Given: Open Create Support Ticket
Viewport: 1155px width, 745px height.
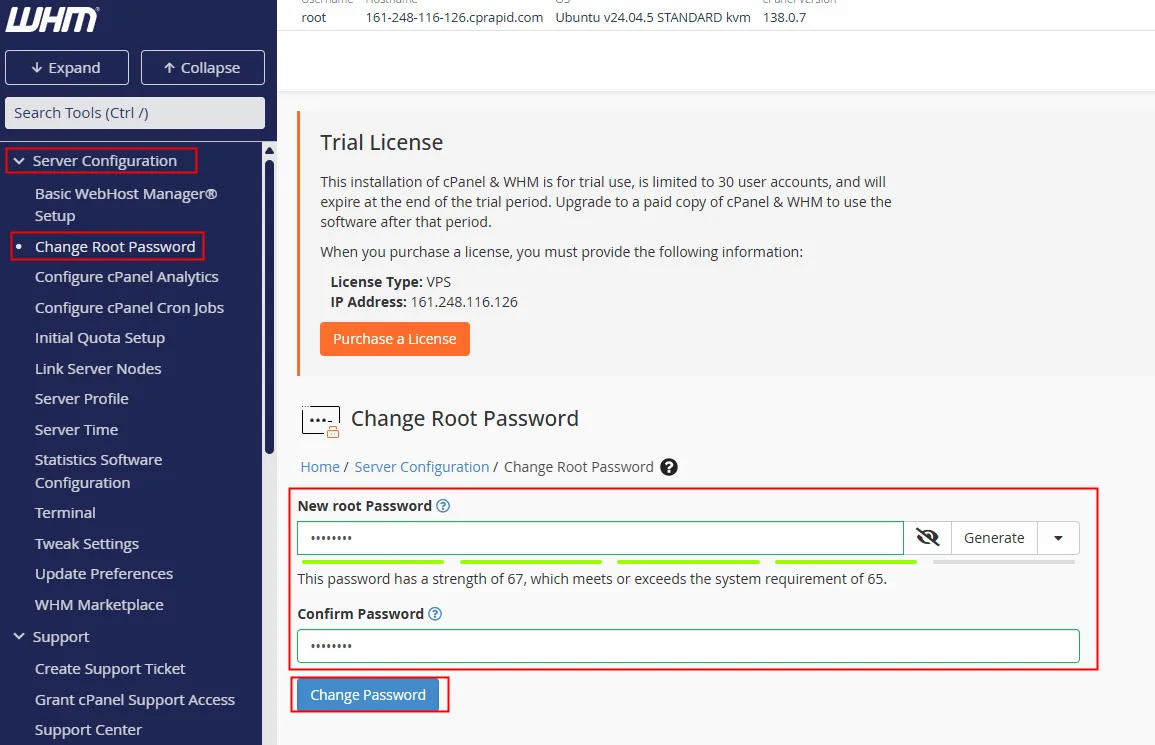Looking at the screenshot, I should (x=110, y=669).
